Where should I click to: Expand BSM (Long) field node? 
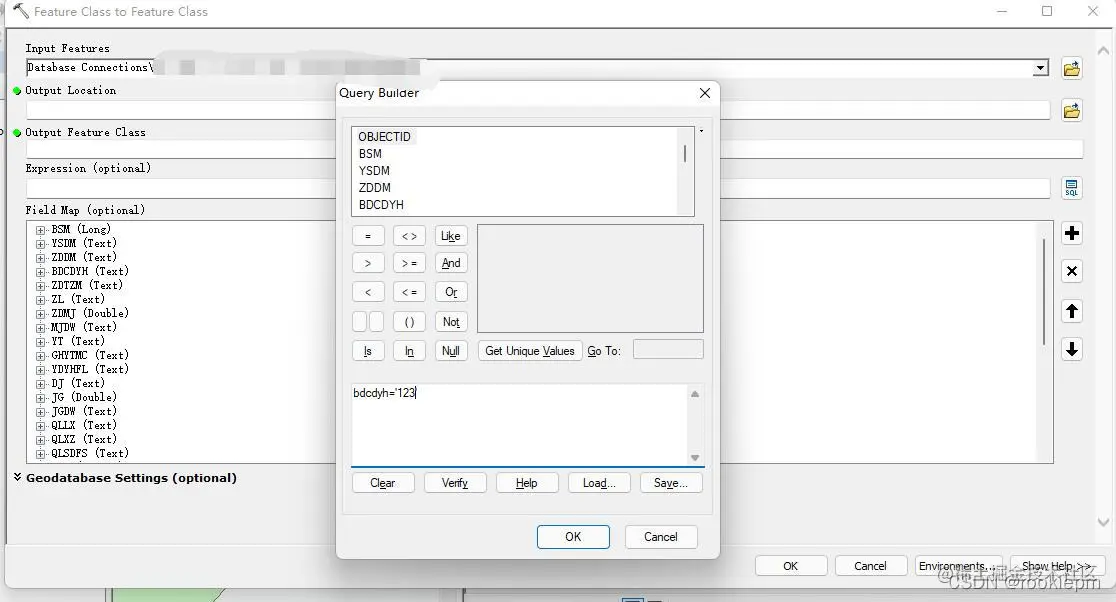pos(41,230)
